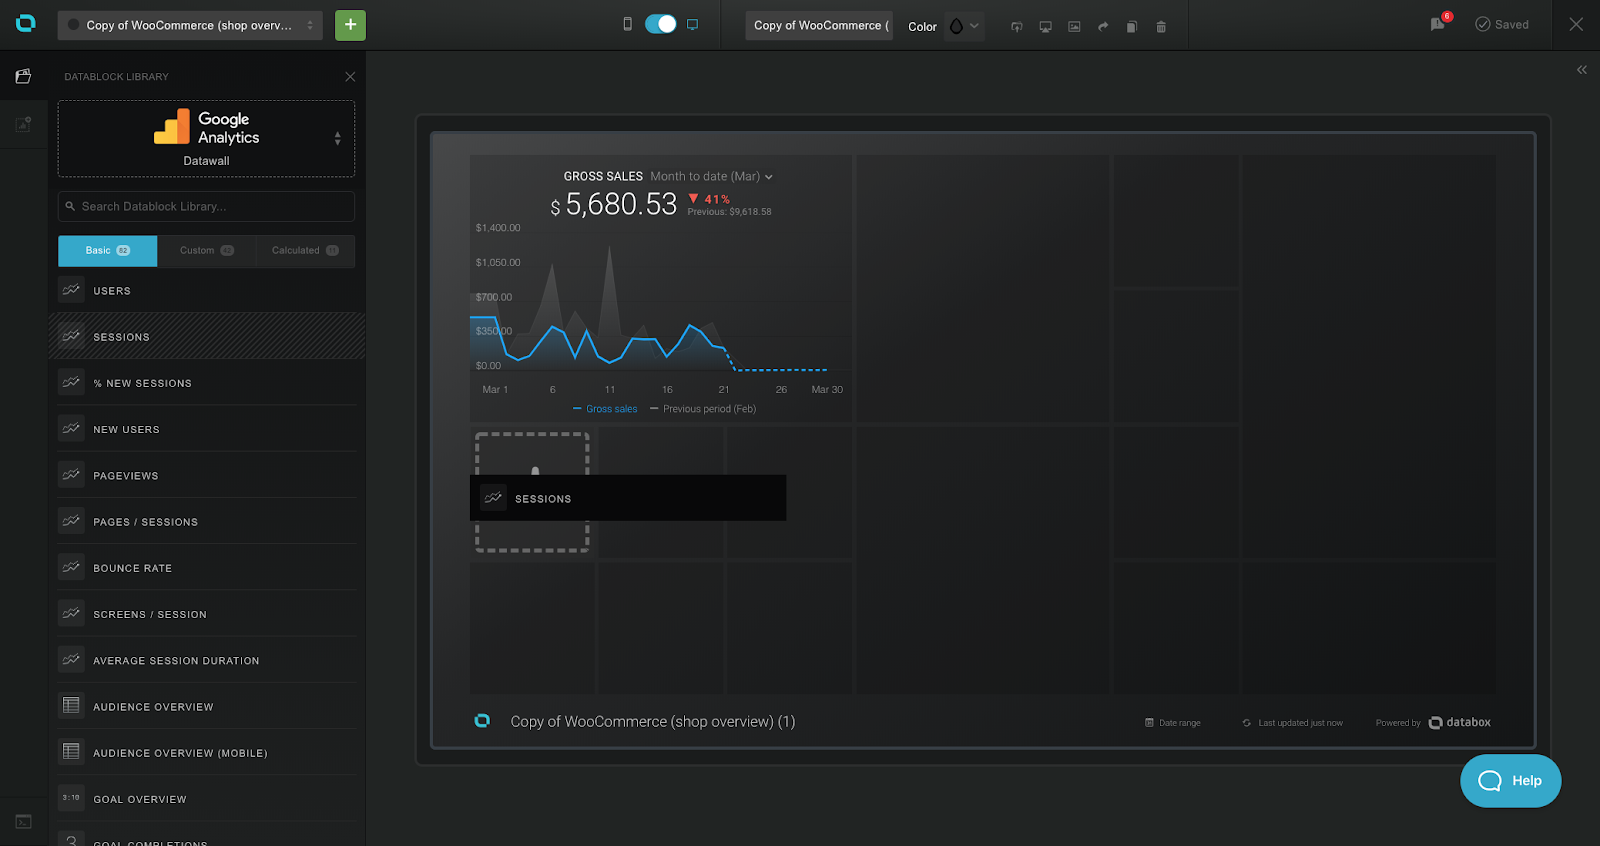
Task: Select the PAGEVIEWS datablock
Action: click(x=206, y=476)
